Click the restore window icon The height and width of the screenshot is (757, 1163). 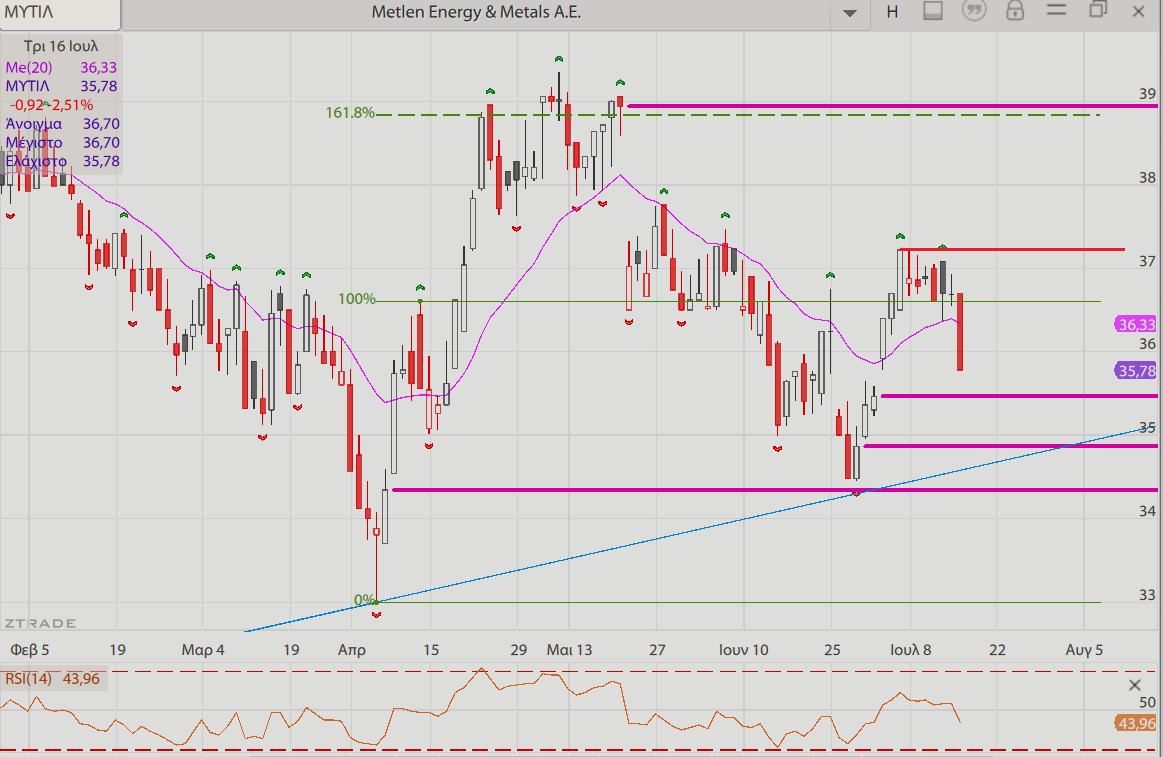pyautogui.click(x=1098, y=9)
